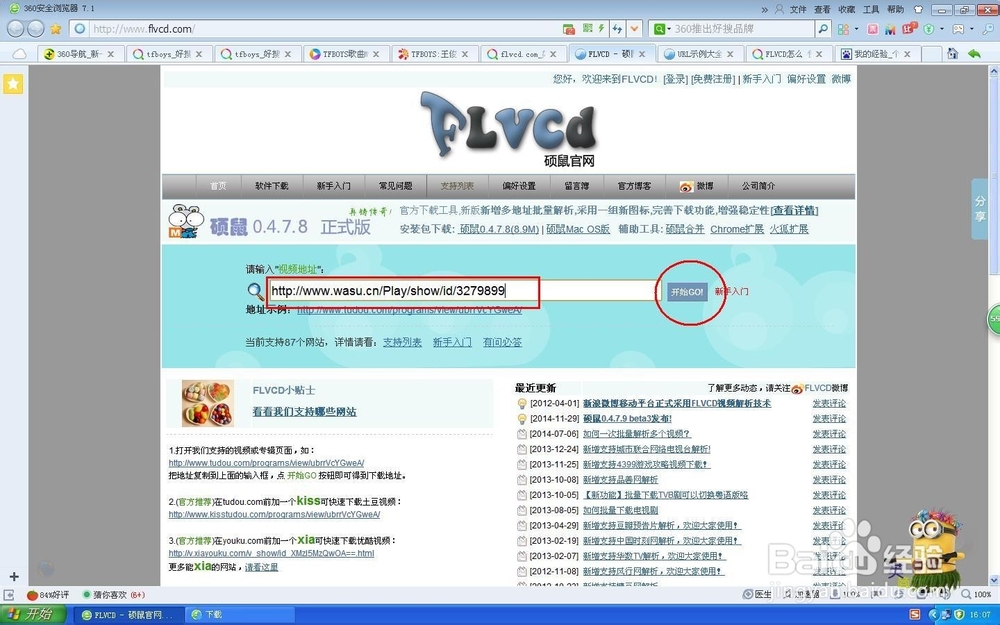Click the 分享 share tab on right edge
1000x625 pixels.
click(980, 209)
